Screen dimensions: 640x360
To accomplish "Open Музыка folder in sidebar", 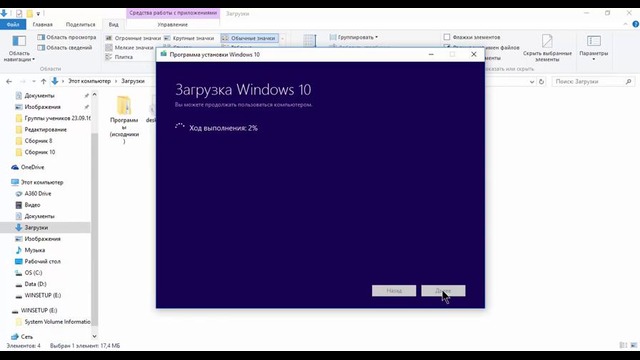I will (x=35, y=250).
